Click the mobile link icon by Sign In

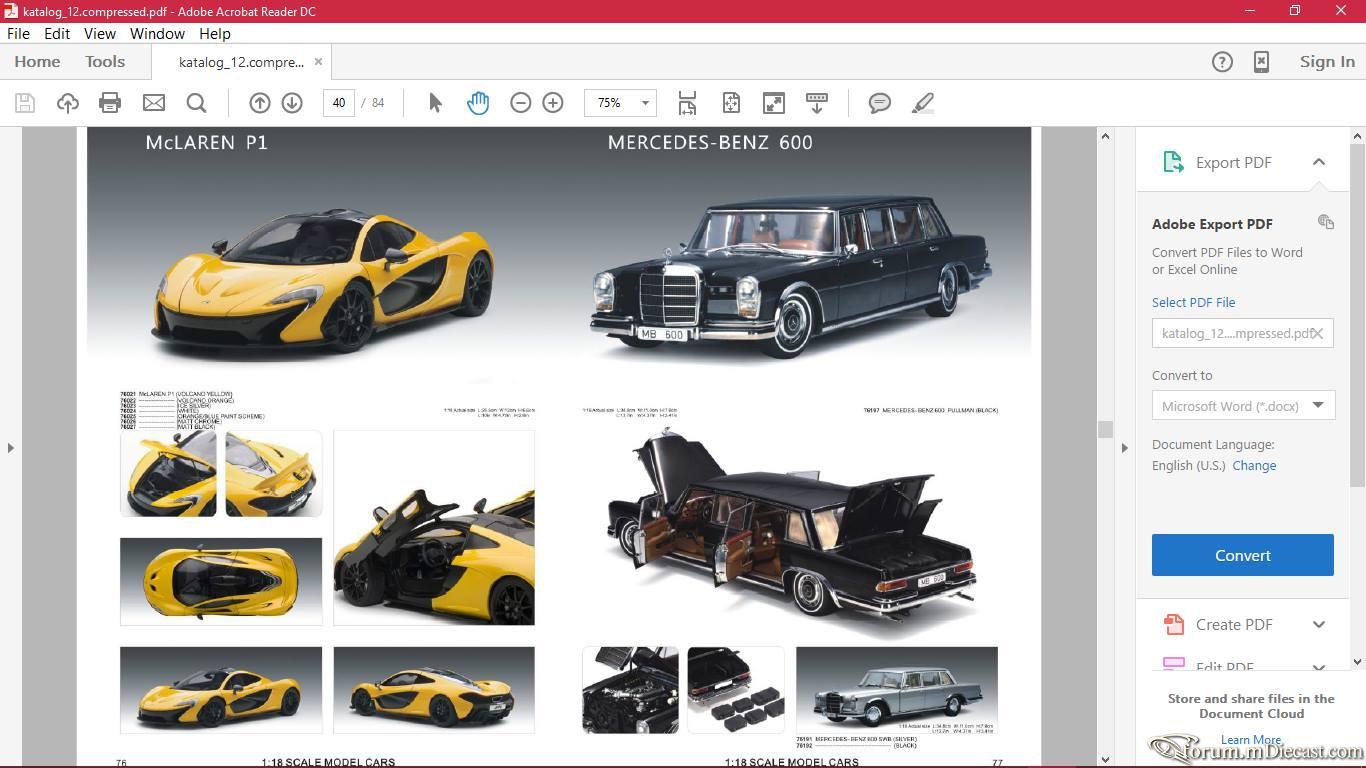click(1262, 62)
